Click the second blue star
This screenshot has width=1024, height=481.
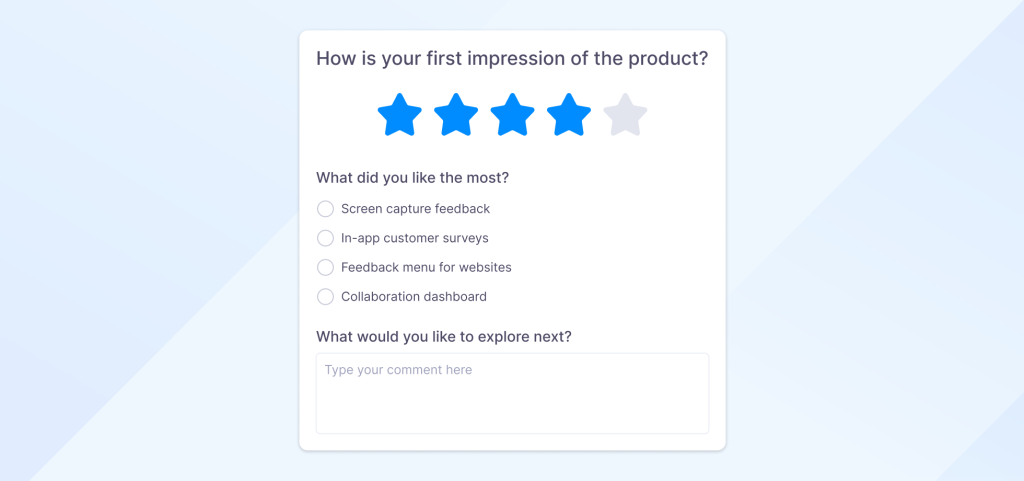pyautogui.click(x=456, y=116)
